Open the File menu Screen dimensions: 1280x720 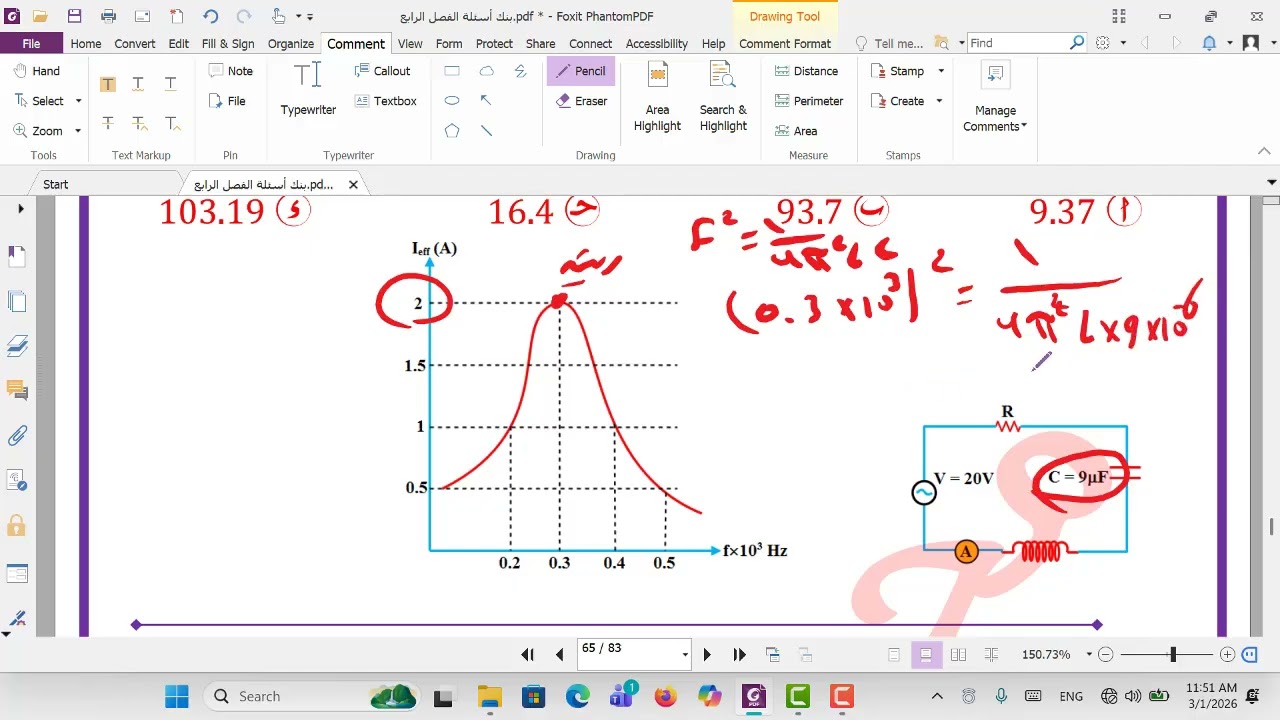point(31,43)
